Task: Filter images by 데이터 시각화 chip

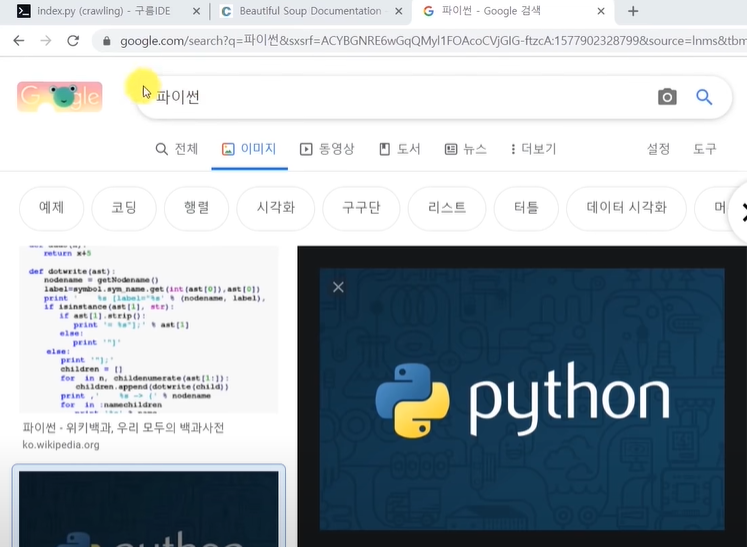Action: pyautogui.click(x=626, y=208)
